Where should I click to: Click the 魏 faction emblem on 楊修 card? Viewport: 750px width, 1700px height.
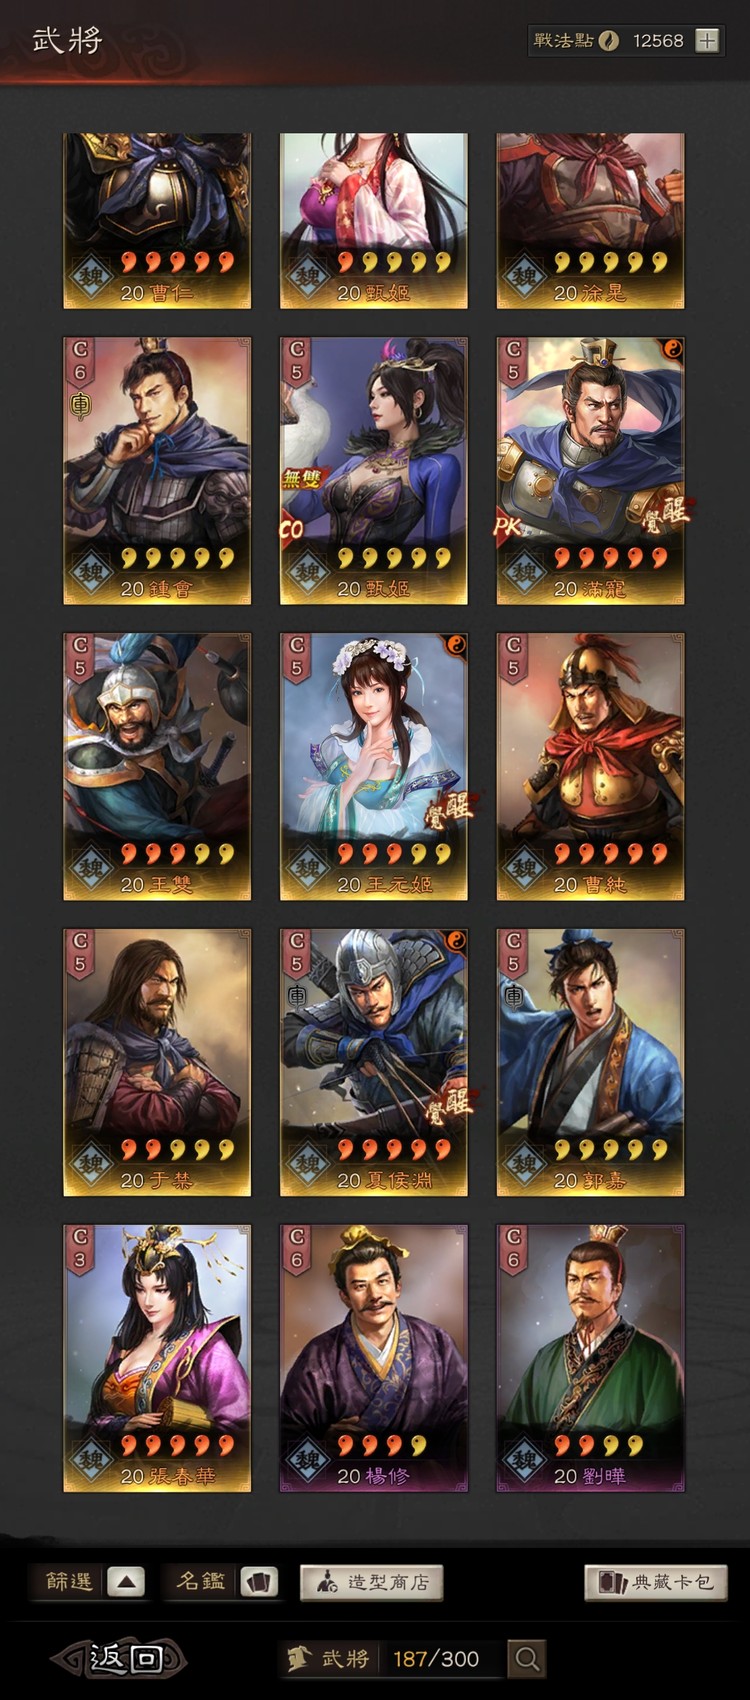(x=307, y=1459)
